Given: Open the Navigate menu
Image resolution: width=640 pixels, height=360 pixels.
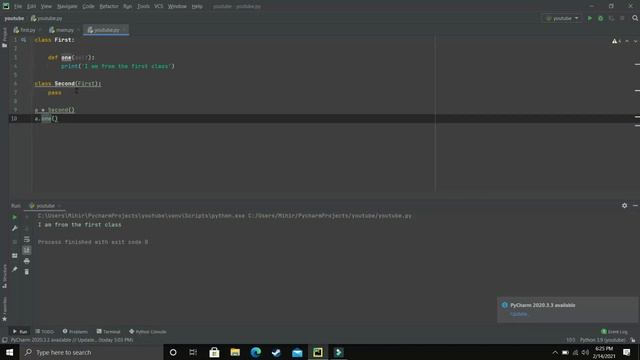Looking at the screenshot, I should tap(67, 6).
